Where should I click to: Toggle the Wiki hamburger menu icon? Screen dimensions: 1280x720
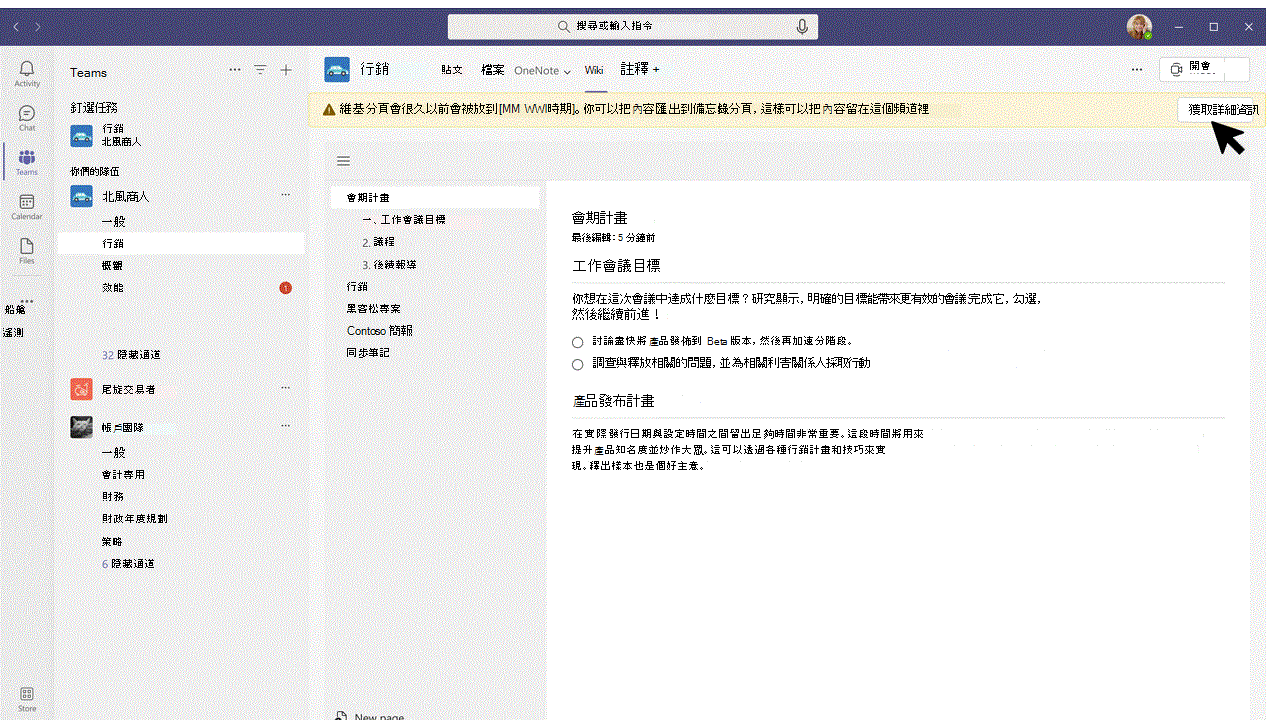tap(343, 161)
